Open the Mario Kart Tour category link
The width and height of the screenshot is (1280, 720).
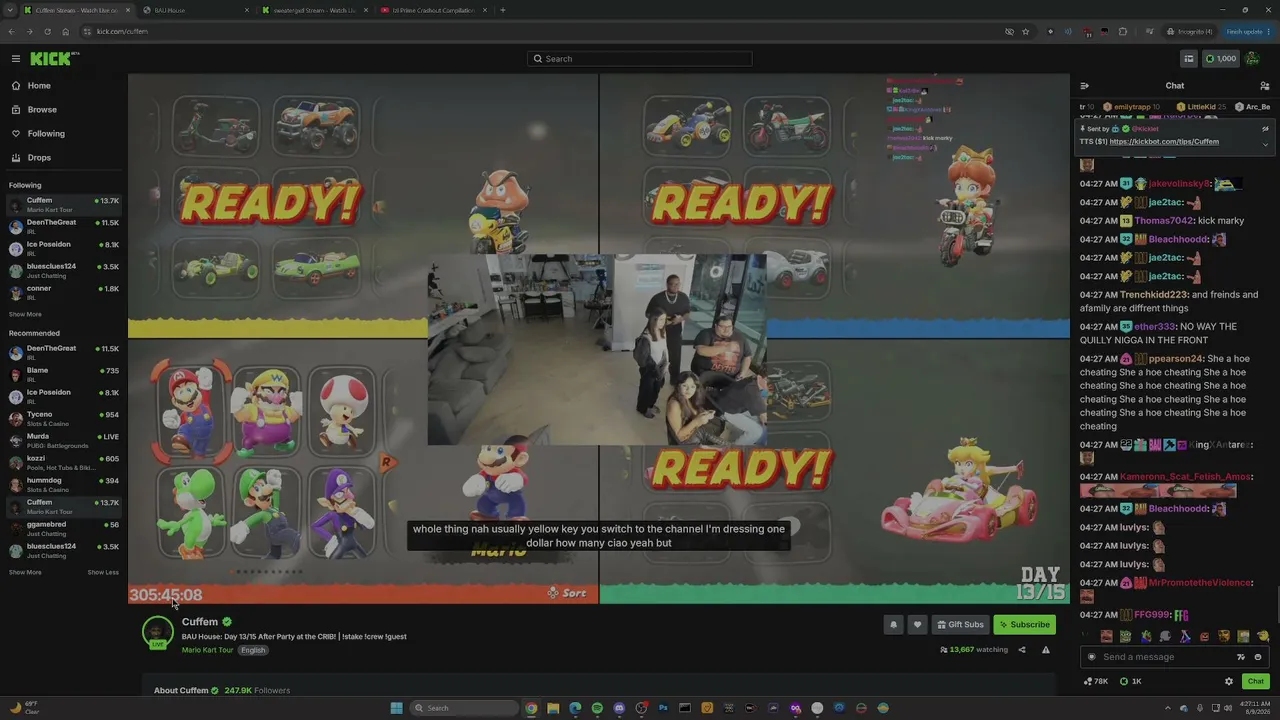coord(207,650)
